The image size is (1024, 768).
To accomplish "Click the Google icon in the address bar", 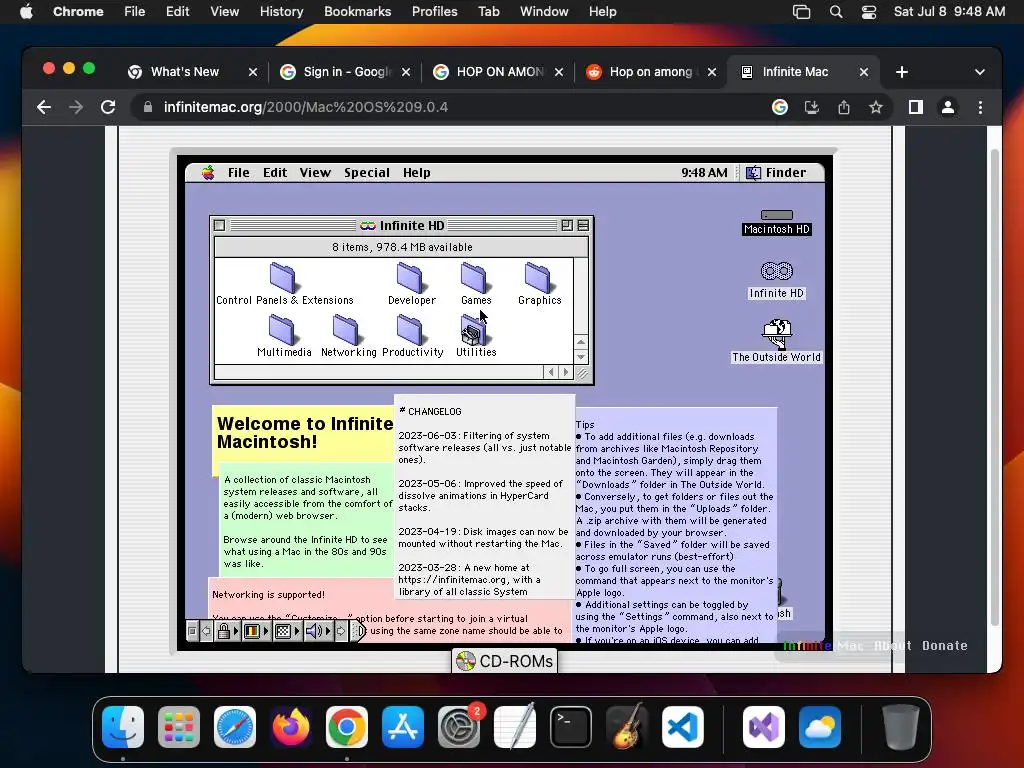I will [780, 107].
